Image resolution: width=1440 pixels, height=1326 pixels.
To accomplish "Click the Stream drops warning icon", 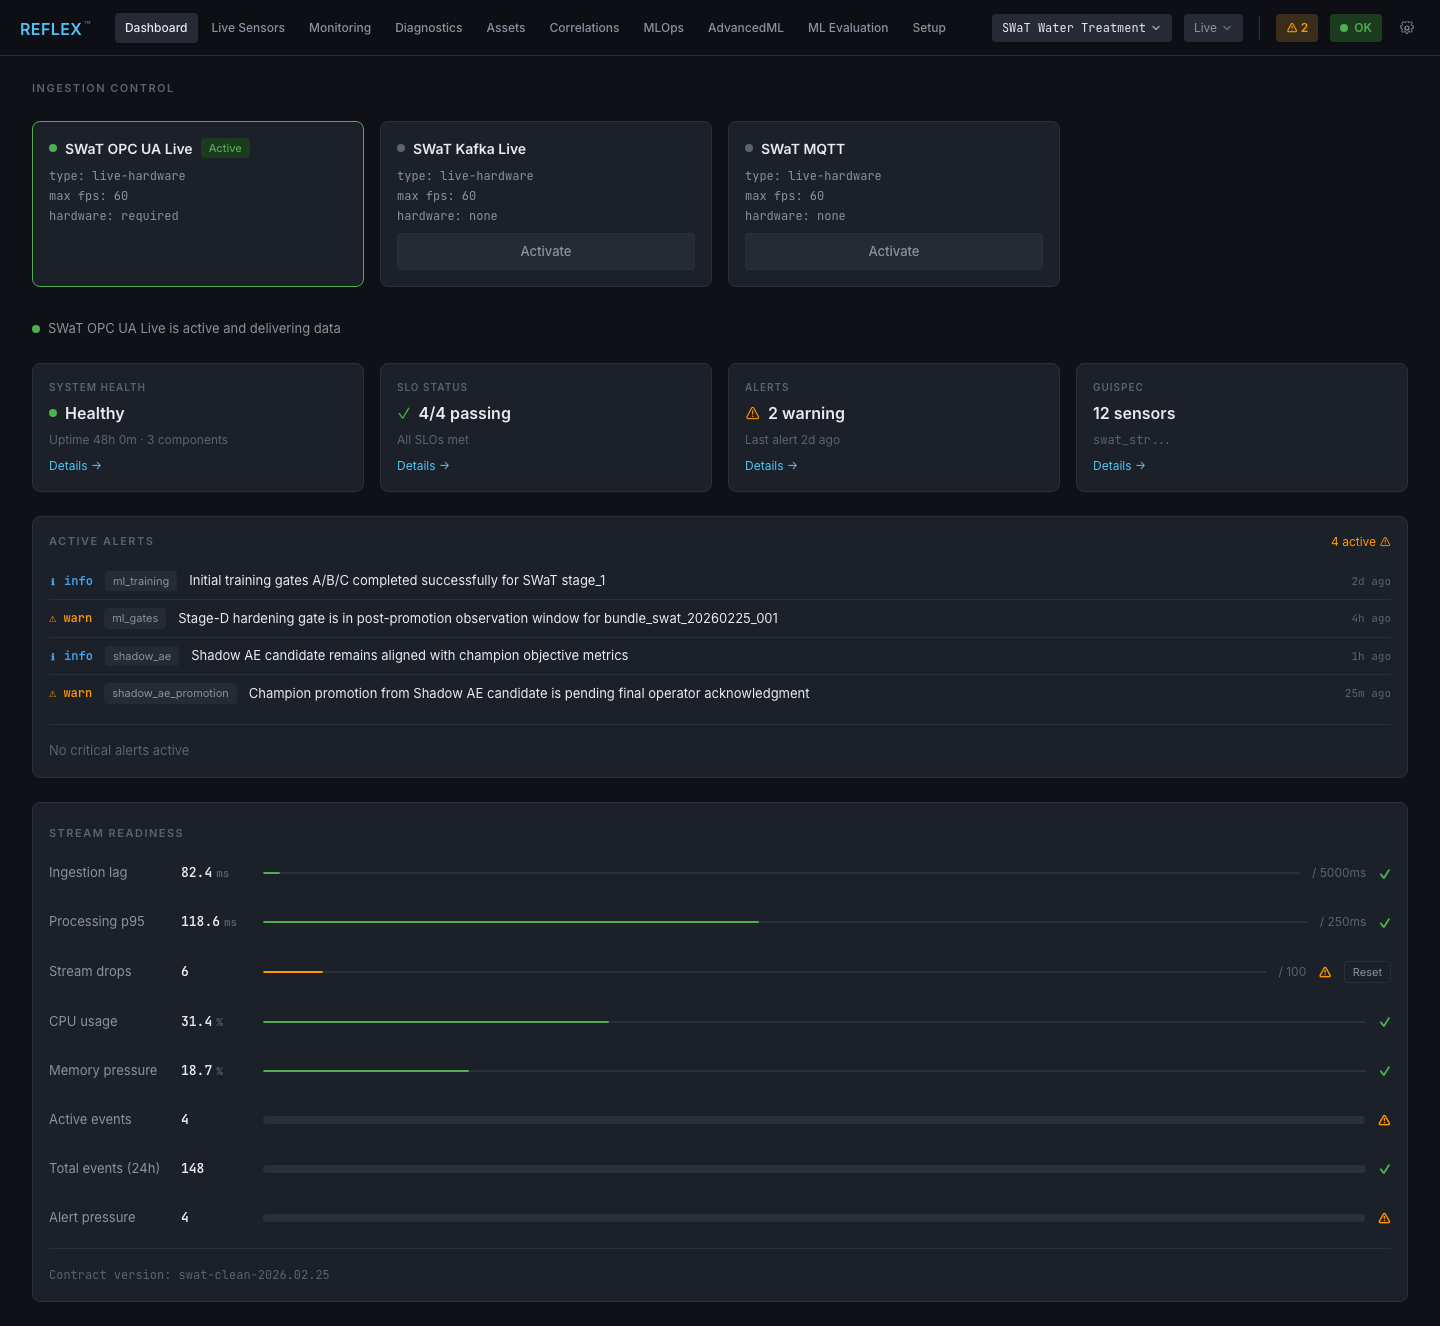I will pyautogui.click(x=1325, y=972).
